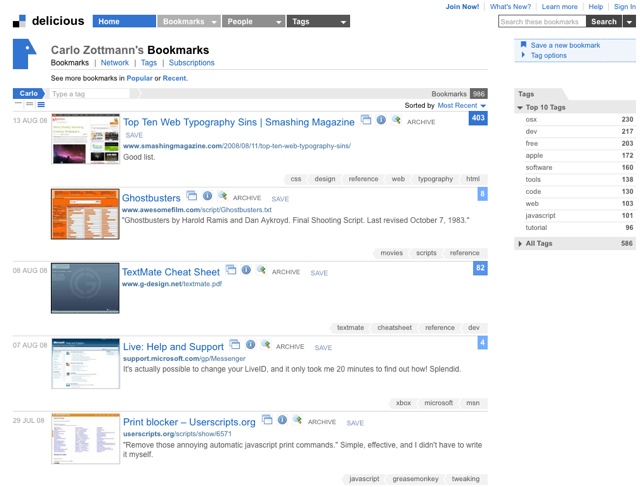Expand the All Tags section
This screenshot has height=487, width=640.
(520, 243)
